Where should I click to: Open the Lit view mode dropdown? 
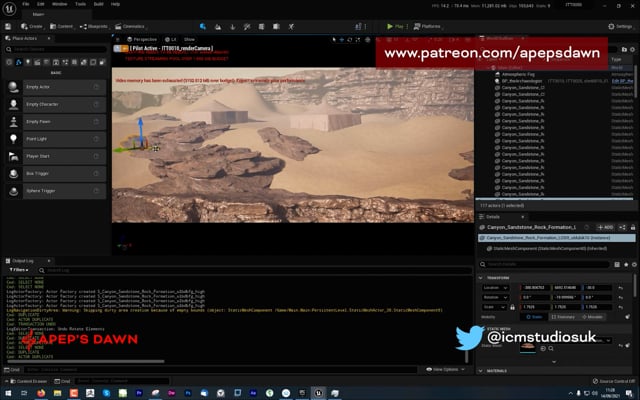click(171, 40)
